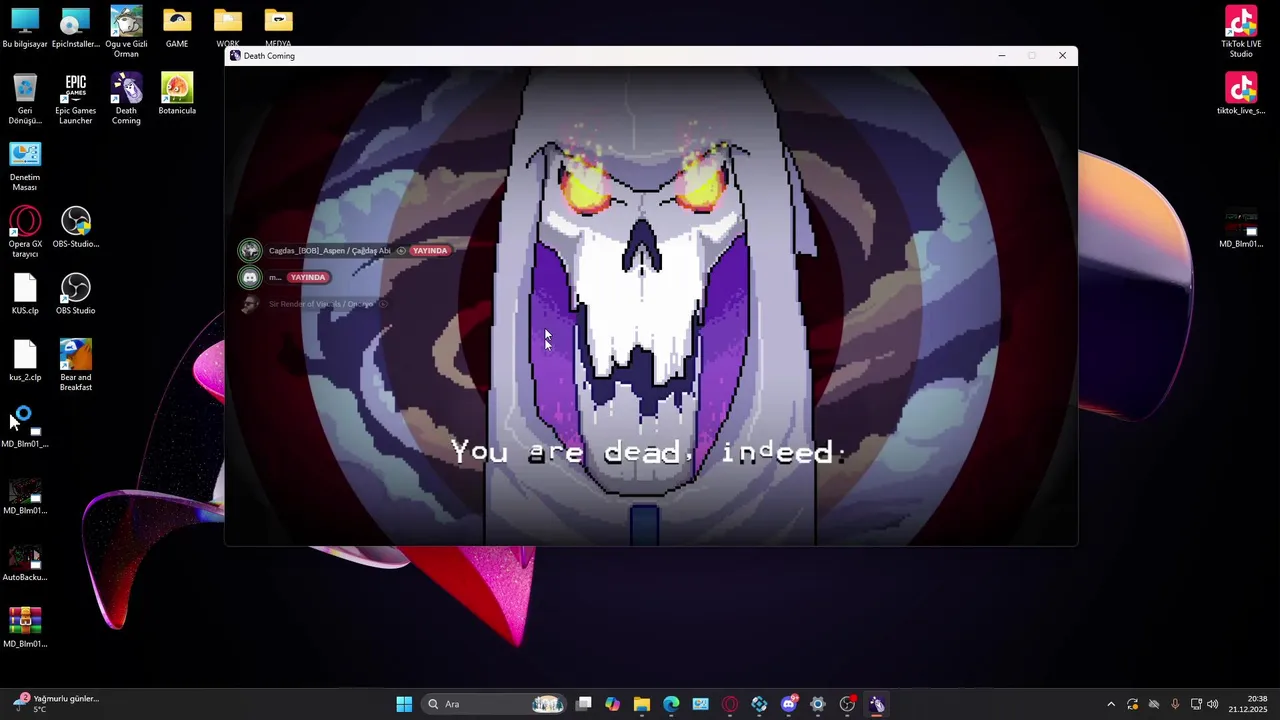Select the tiktok_live_s... installer icon
The image size is (1280, 720).
[x=1241, y=94]
